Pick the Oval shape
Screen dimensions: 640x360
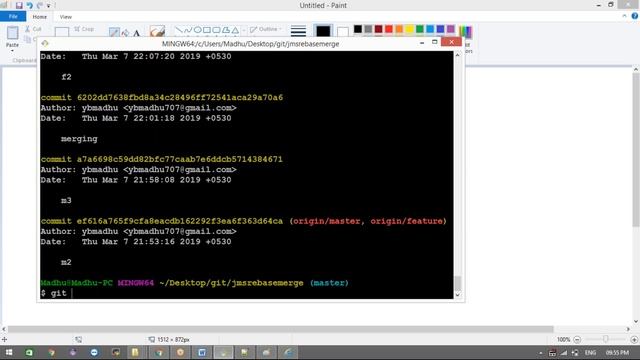[198, 30]
